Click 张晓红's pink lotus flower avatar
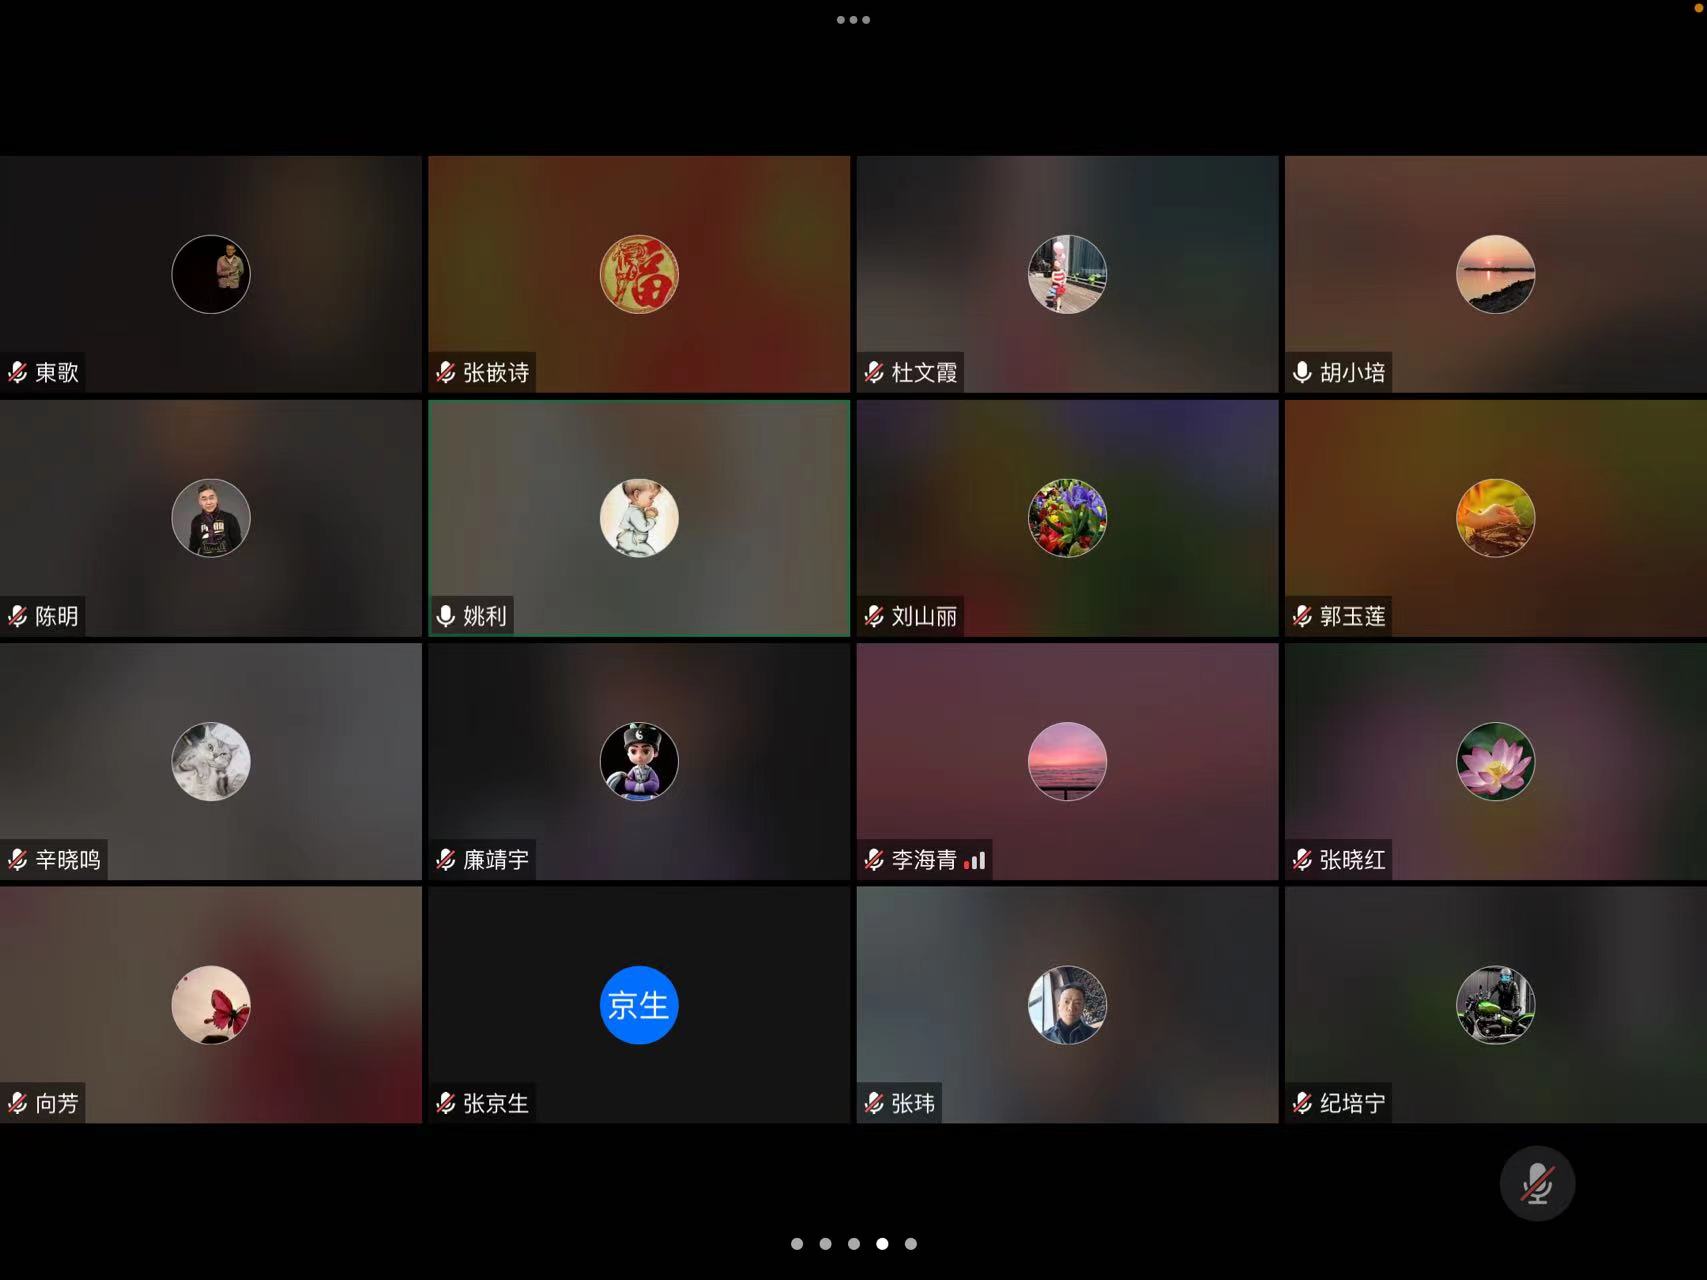Screen dimensions: 1707x1280 click(x=1495, y=761)
